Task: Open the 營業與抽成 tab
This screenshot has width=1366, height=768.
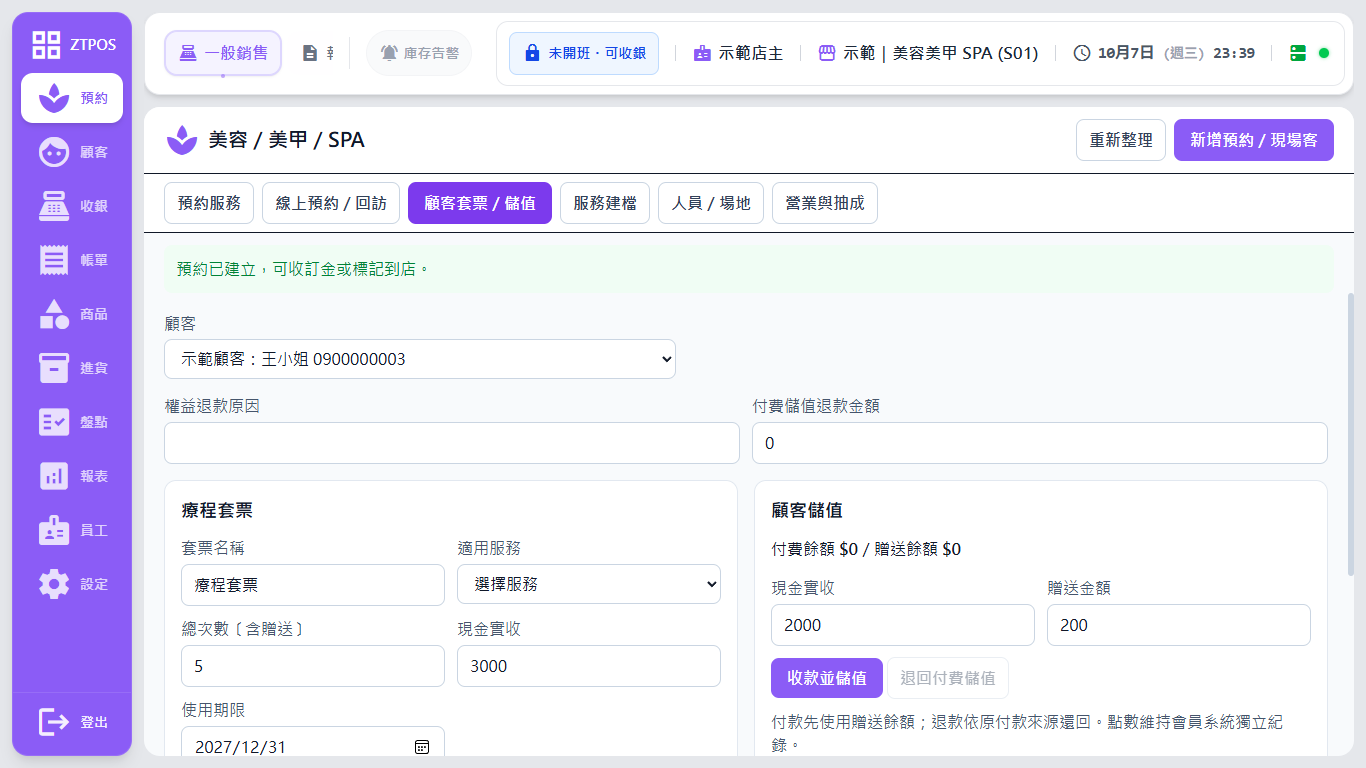Action: 825,203
